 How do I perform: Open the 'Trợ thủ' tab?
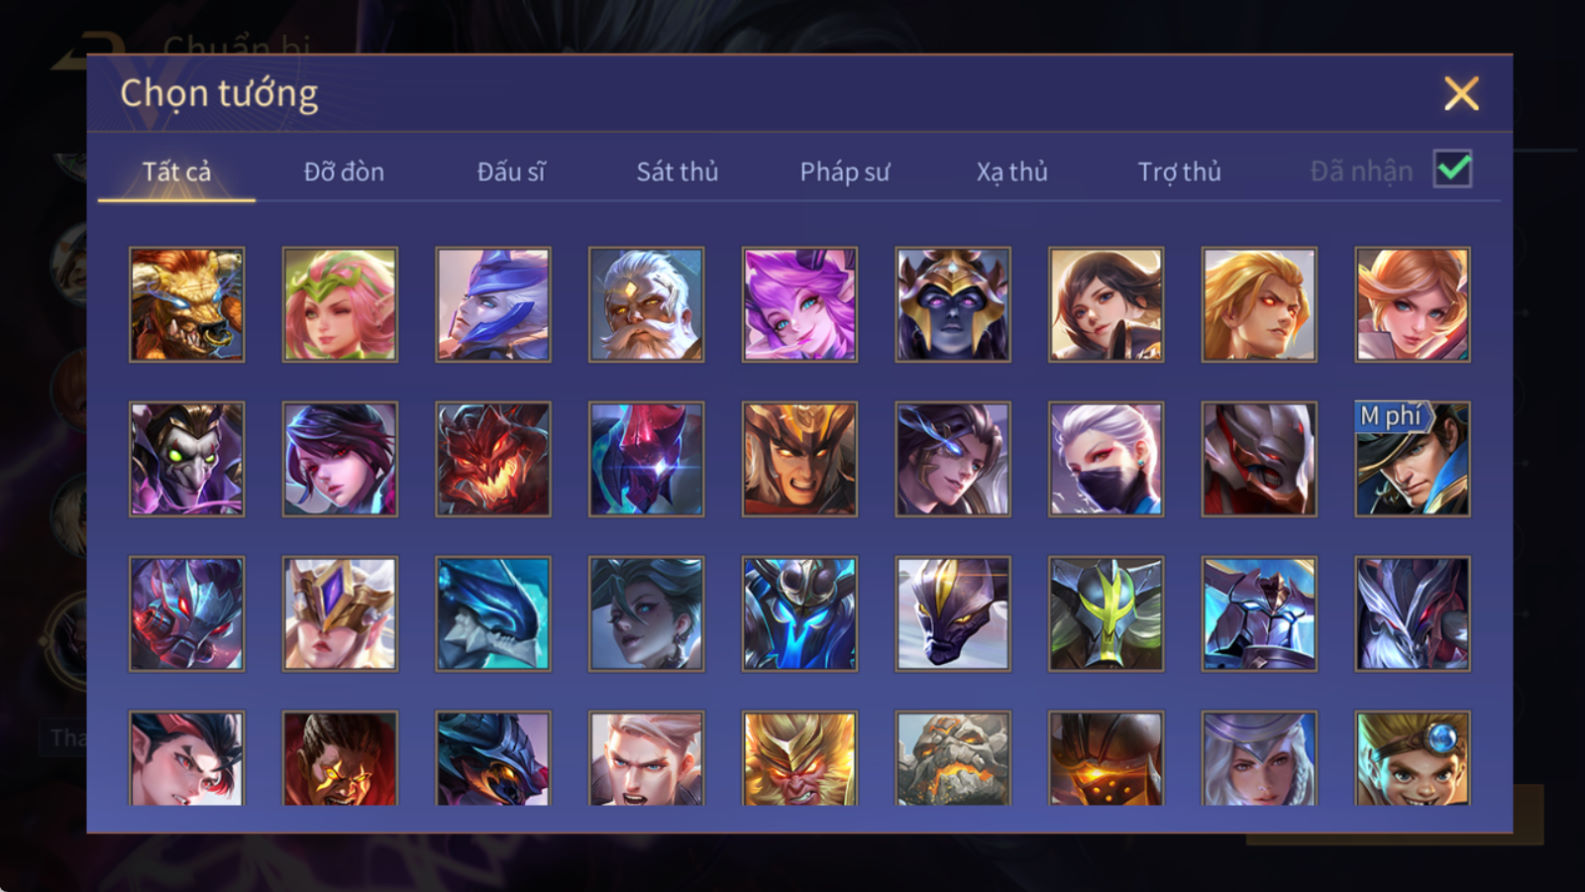tap(1179, 172)
